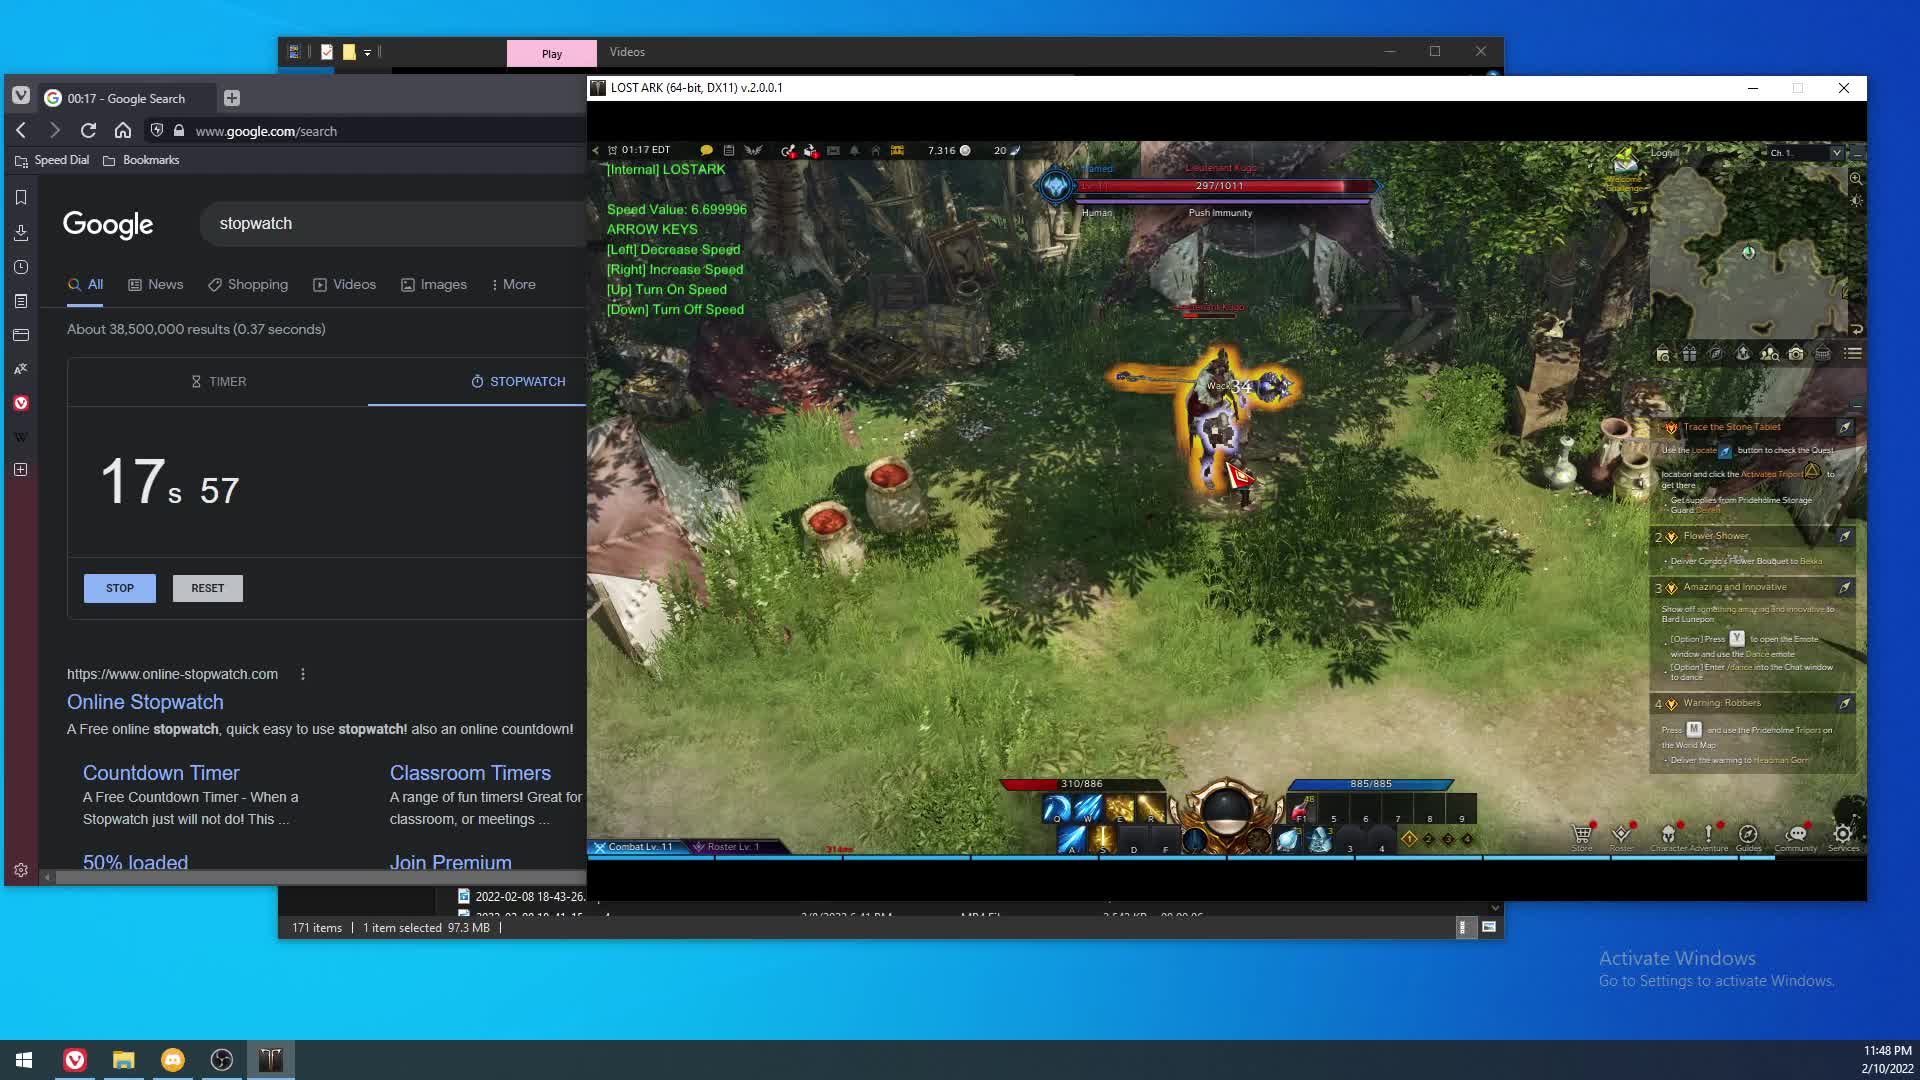1920x1080 pixels.
Task: Switch to the TIMER tab
Action: tap(218, 382)
